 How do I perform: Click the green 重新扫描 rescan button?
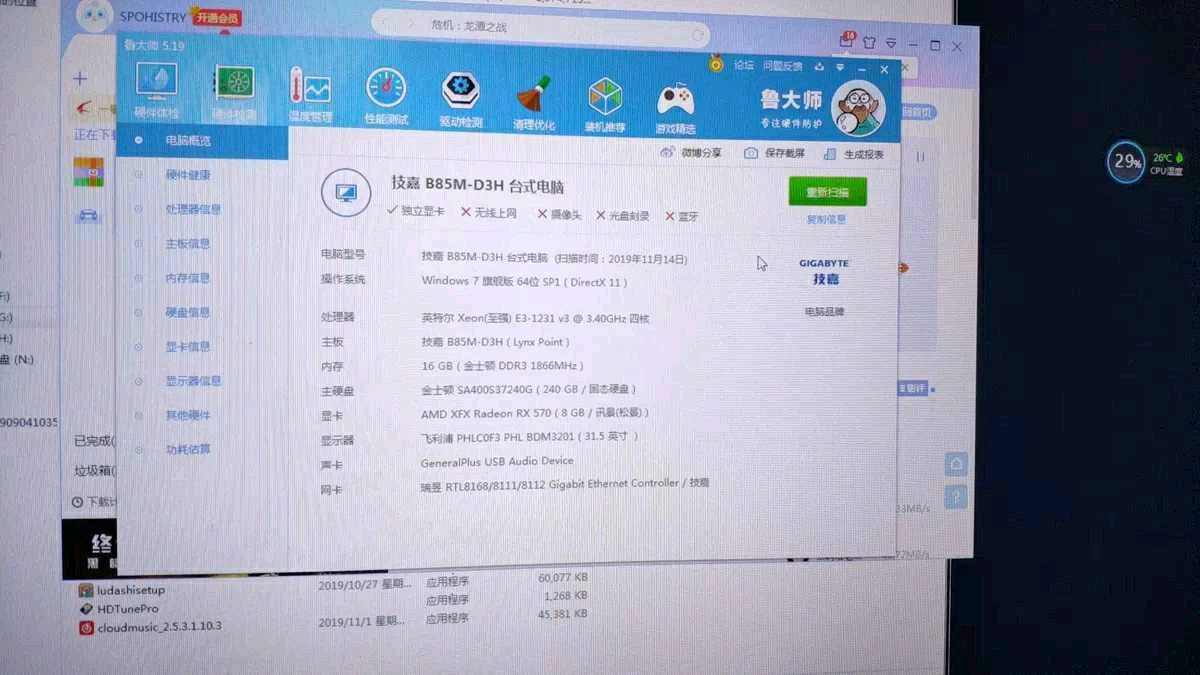[827, 192]
